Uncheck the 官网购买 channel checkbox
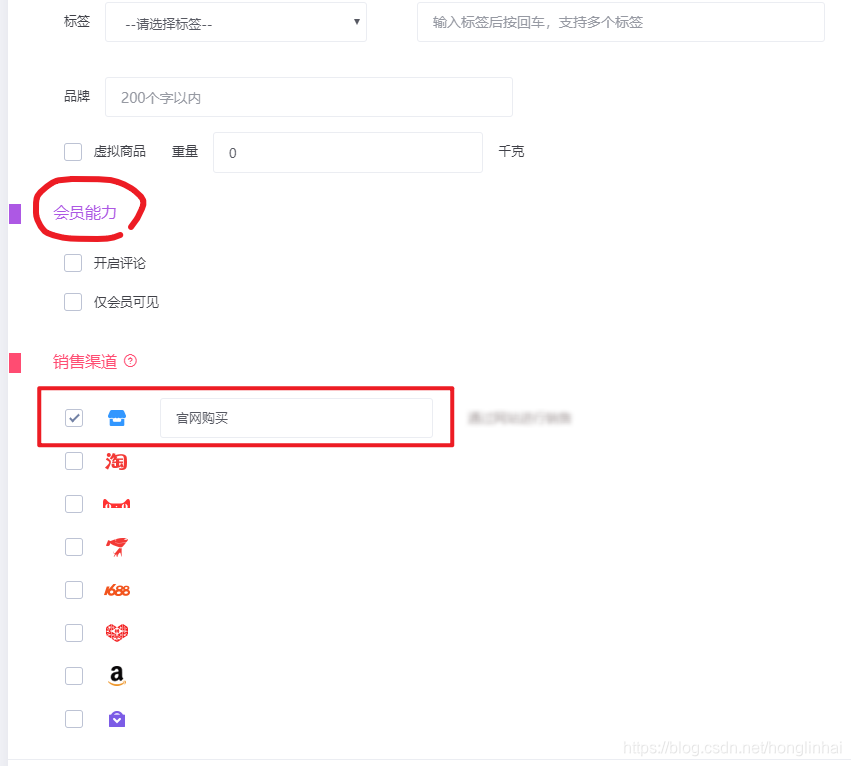The width and height of the screenshot is (851, 766). [74, 418]
